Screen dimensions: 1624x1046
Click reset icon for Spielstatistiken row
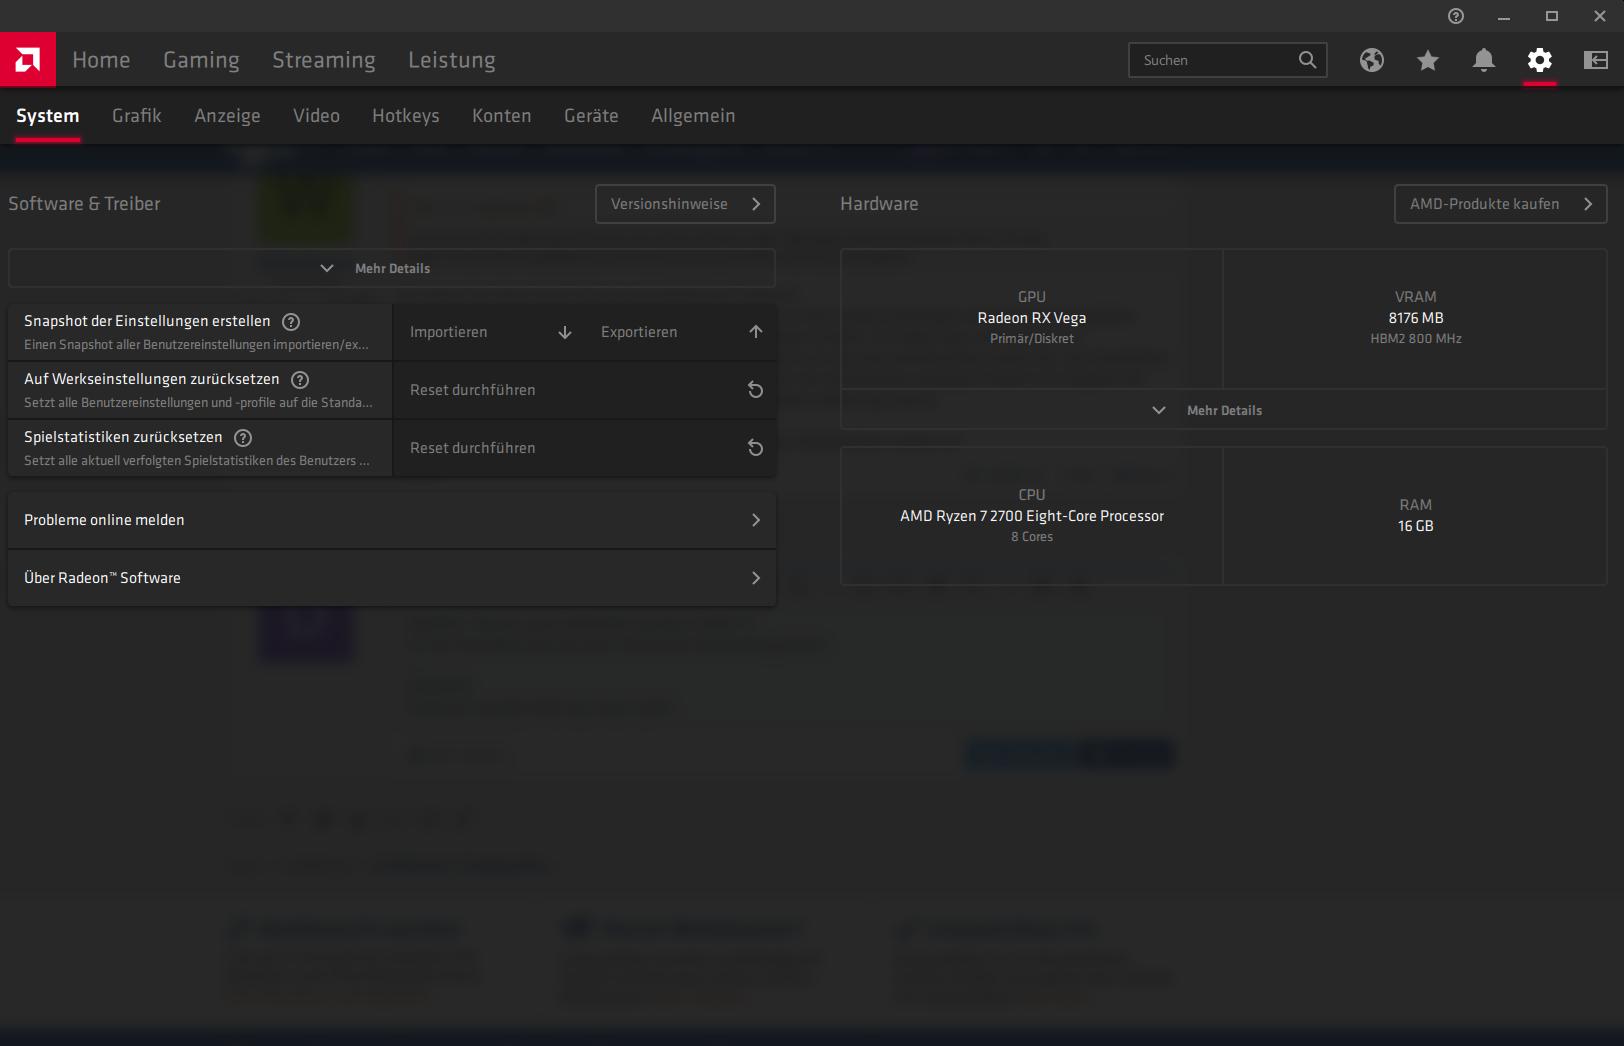pyautogui.click(x=756, y=448)
